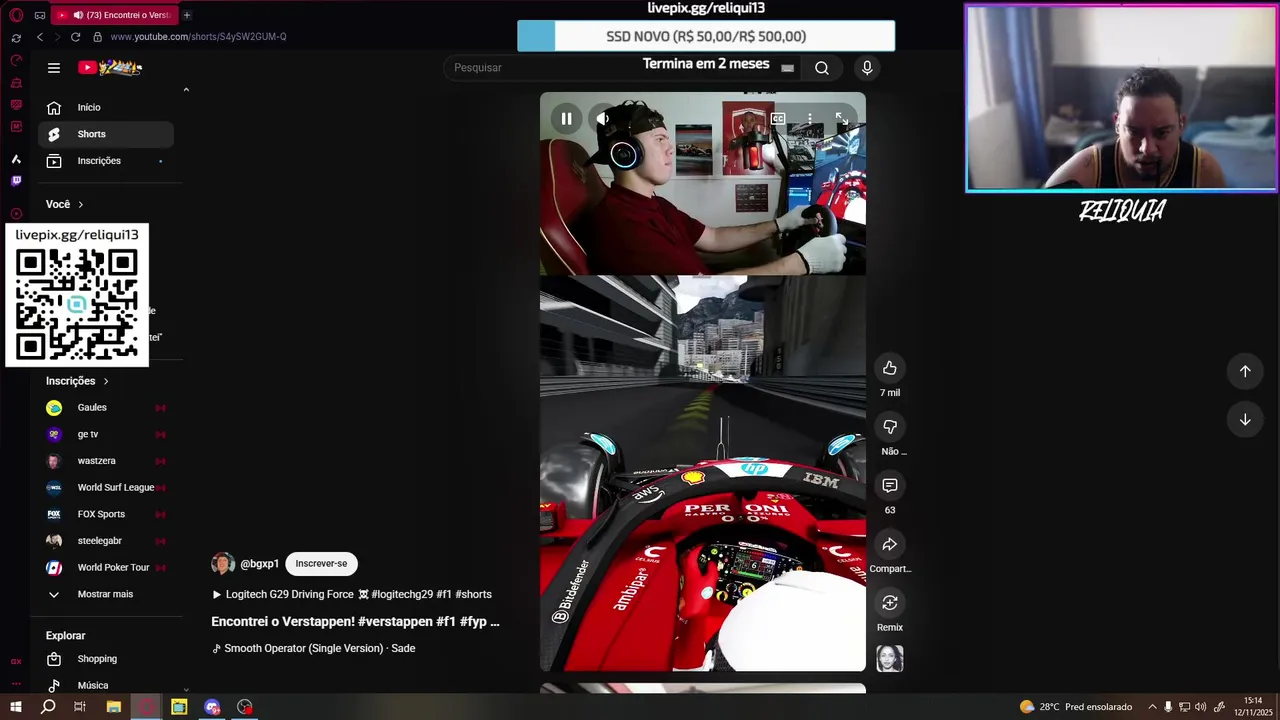Open the YouTube guide hamburger menu
Viewport: 1280px width, 720px height.
point(54,68)
